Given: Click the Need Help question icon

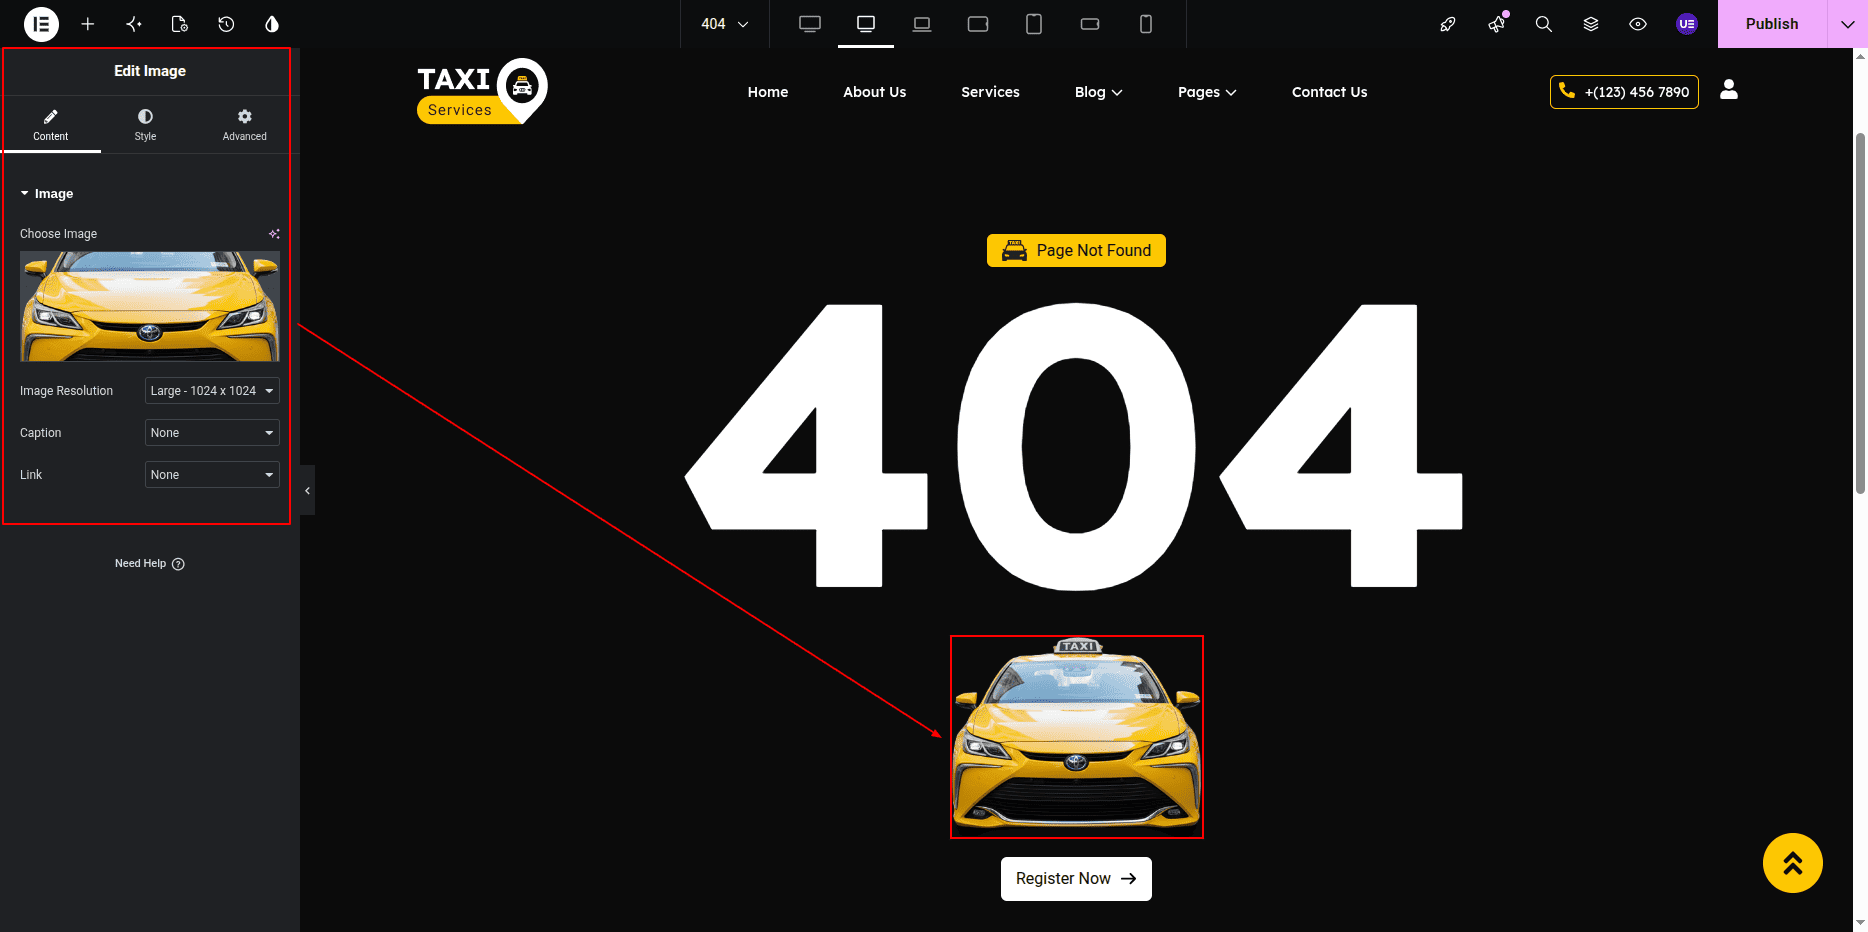Looking at the screenshot, I should click(x=178, y=564).
